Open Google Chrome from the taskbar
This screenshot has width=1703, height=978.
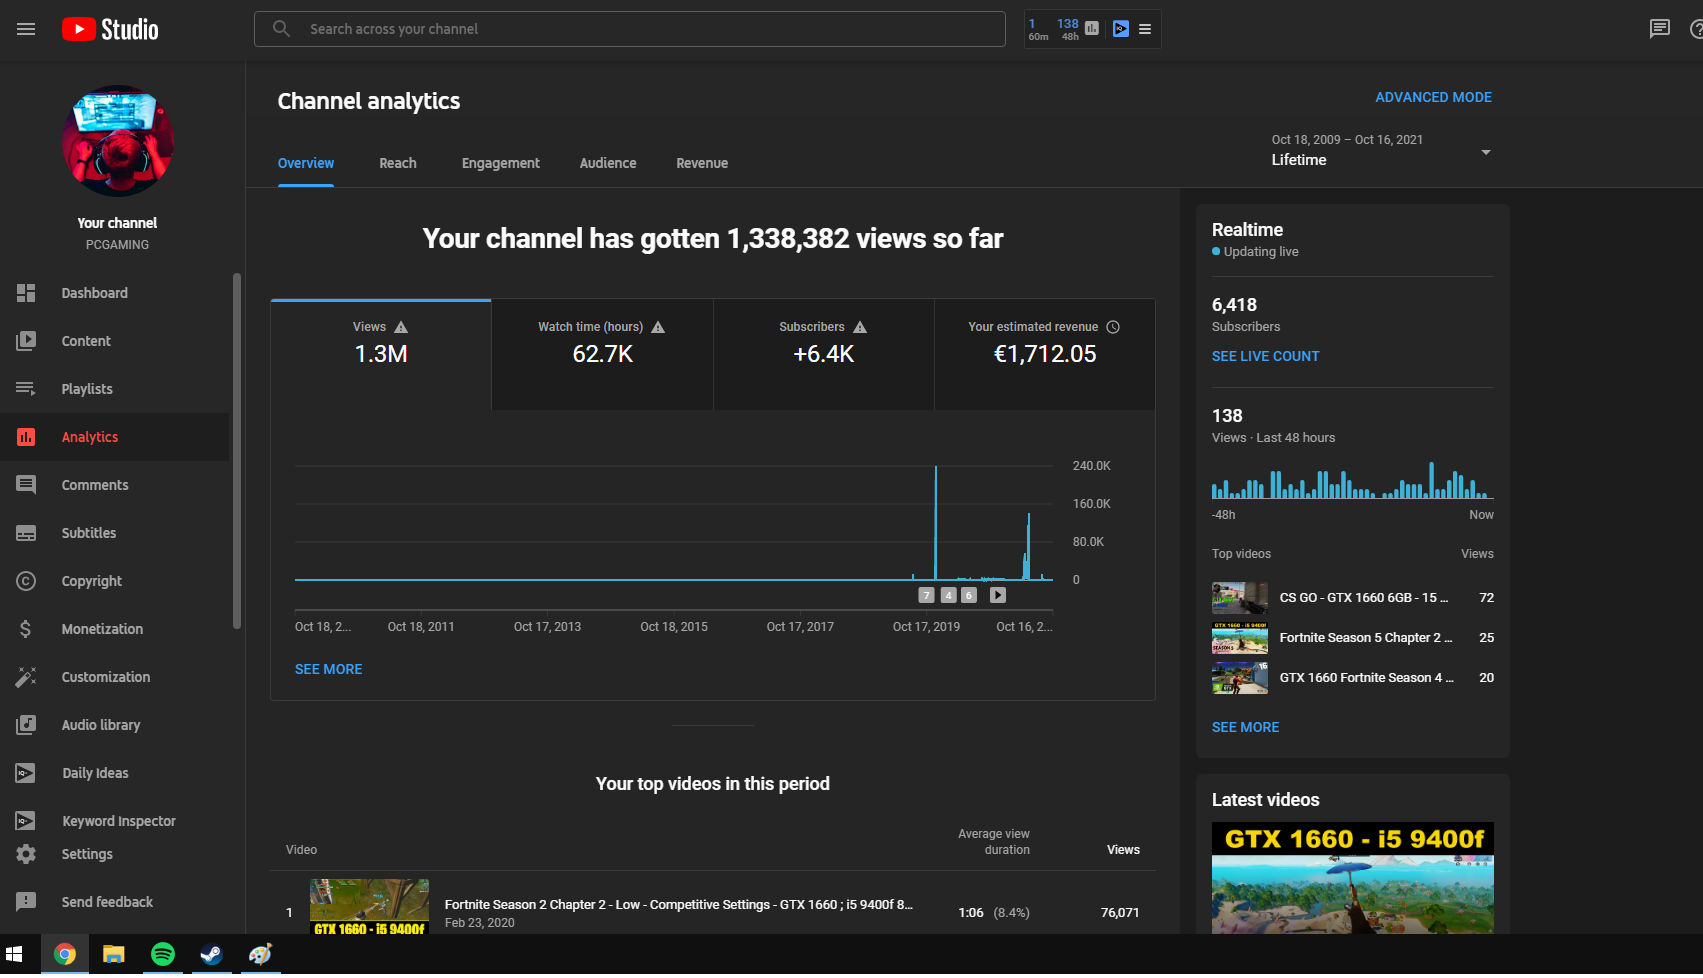64,955
